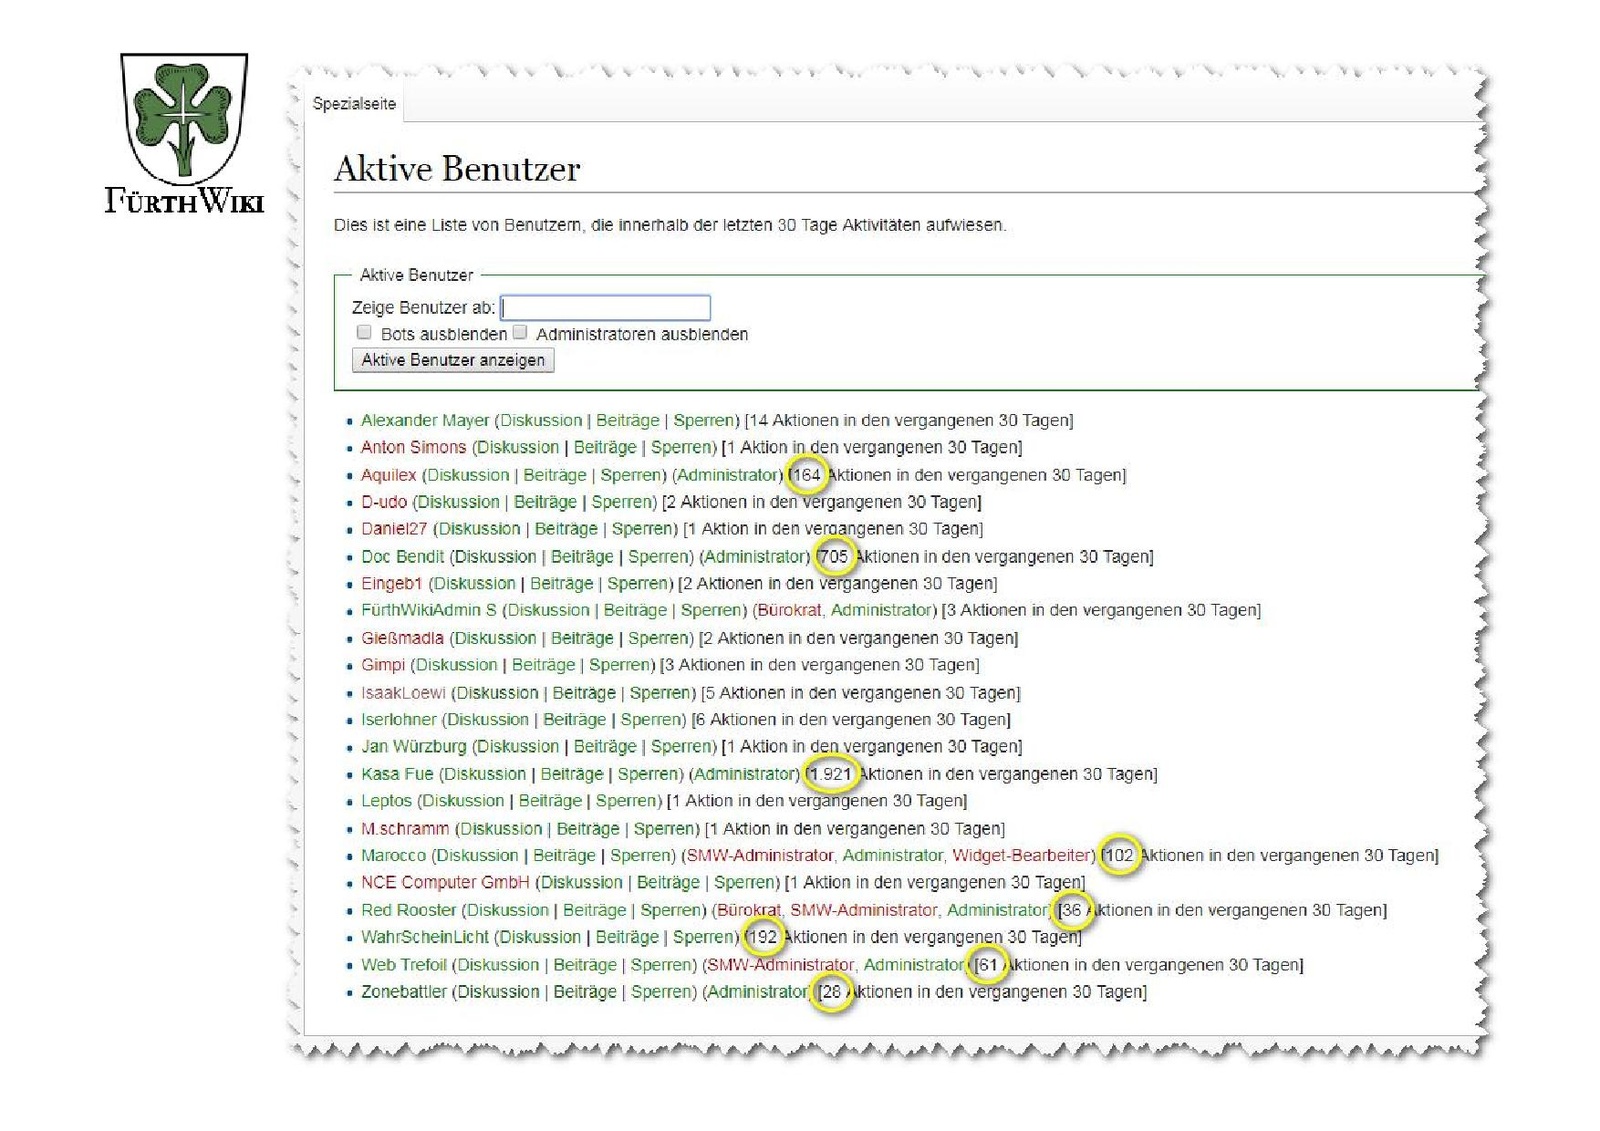Open WahrScheinLicht user page
The height and width of the screenshot is (1131, 1600).
pos(425,937)
